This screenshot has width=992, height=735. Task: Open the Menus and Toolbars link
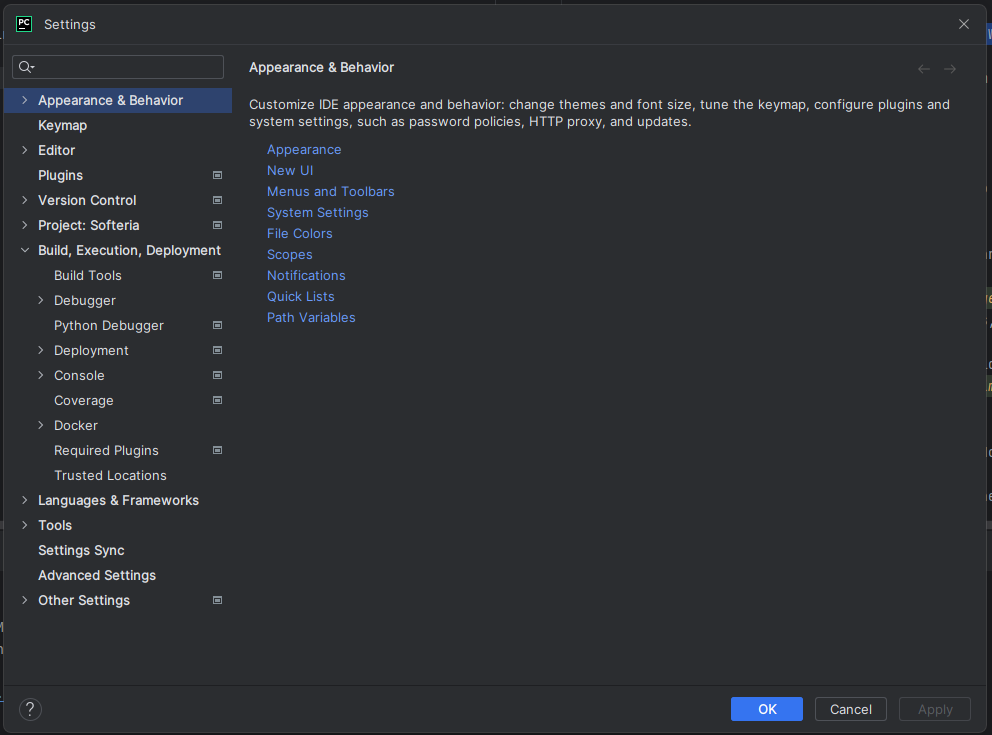[x=330, y=191]
